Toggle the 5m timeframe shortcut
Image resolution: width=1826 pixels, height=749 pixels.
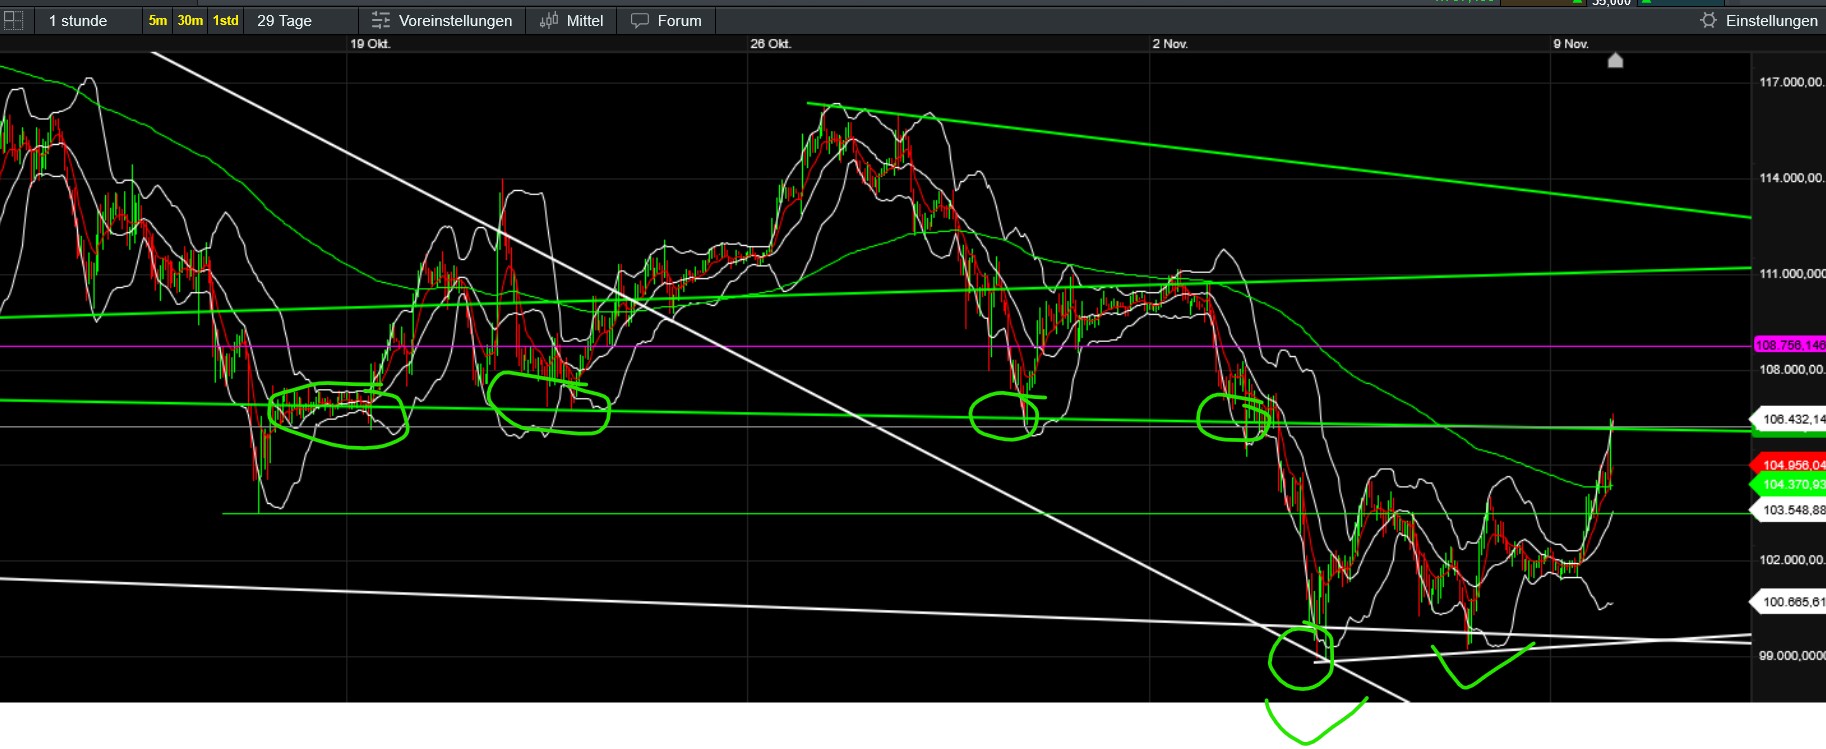point(158,20)
